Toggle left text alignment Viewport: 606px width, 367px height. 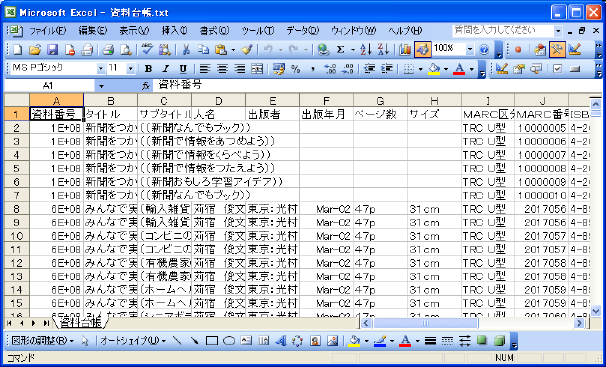(205, 69)
